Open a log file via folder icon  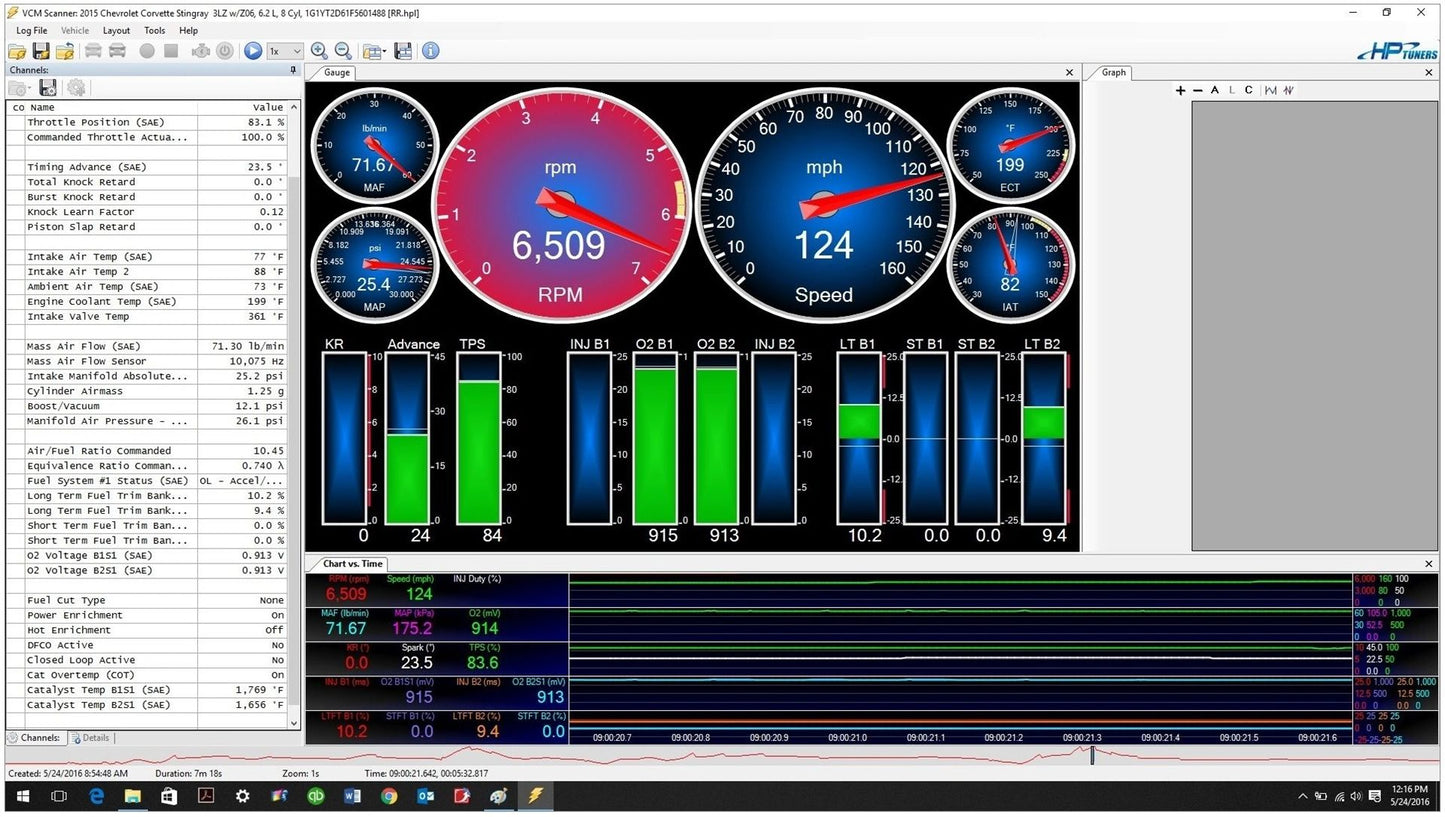17,50
